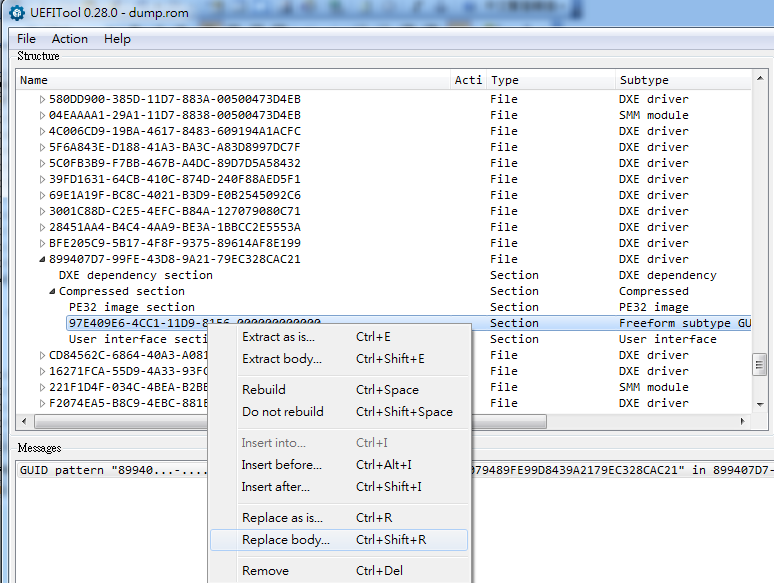774x583 pixels.
Task: Click the Name column header
Action: 233,80
